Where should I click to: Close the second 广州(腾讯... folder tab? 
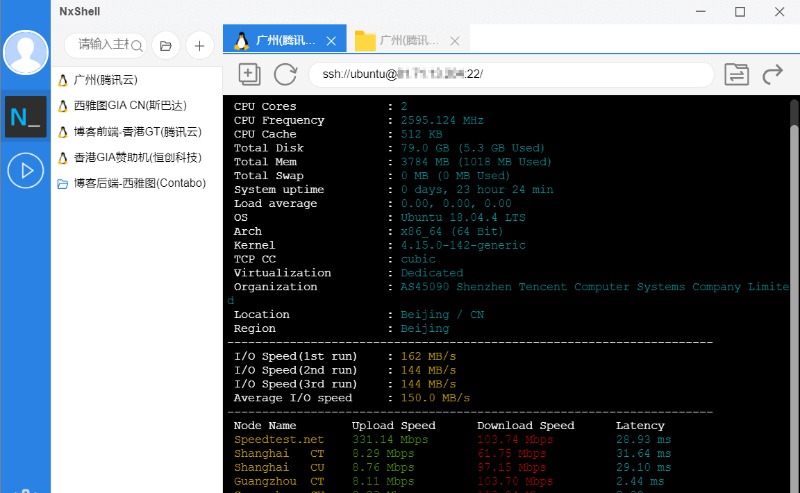pyautogui.click(x=455, y=41)
